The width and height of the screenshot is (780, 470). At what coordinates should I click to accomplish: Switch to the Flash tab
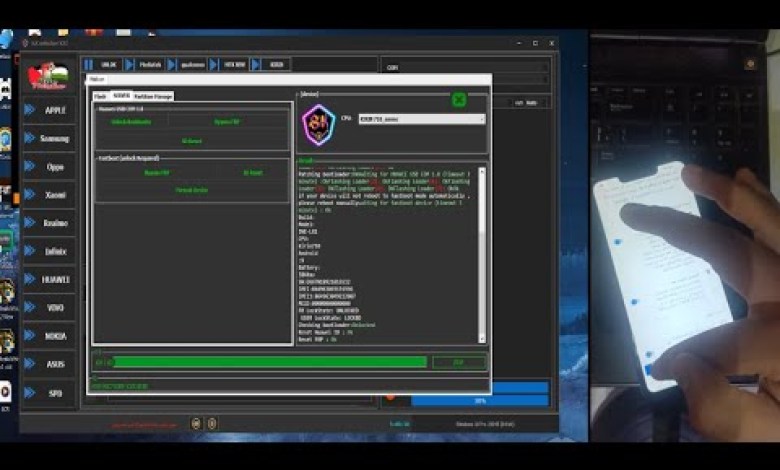[100, 96]
